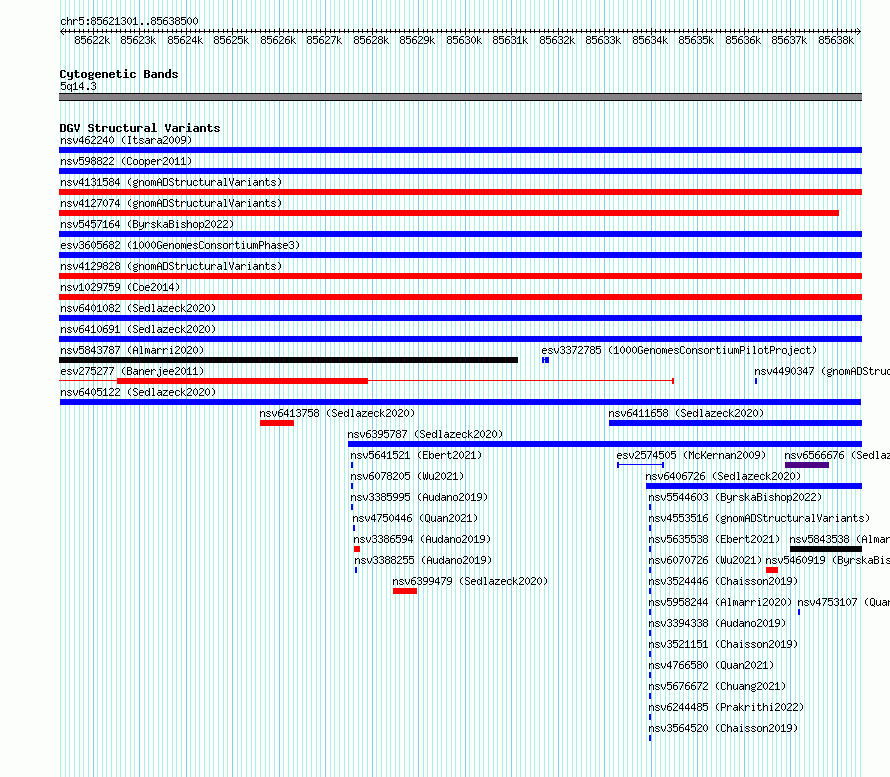Click nsv6078205 (Wu2021) label
This screenshot has width=890, height=777.
pos(407,476)
